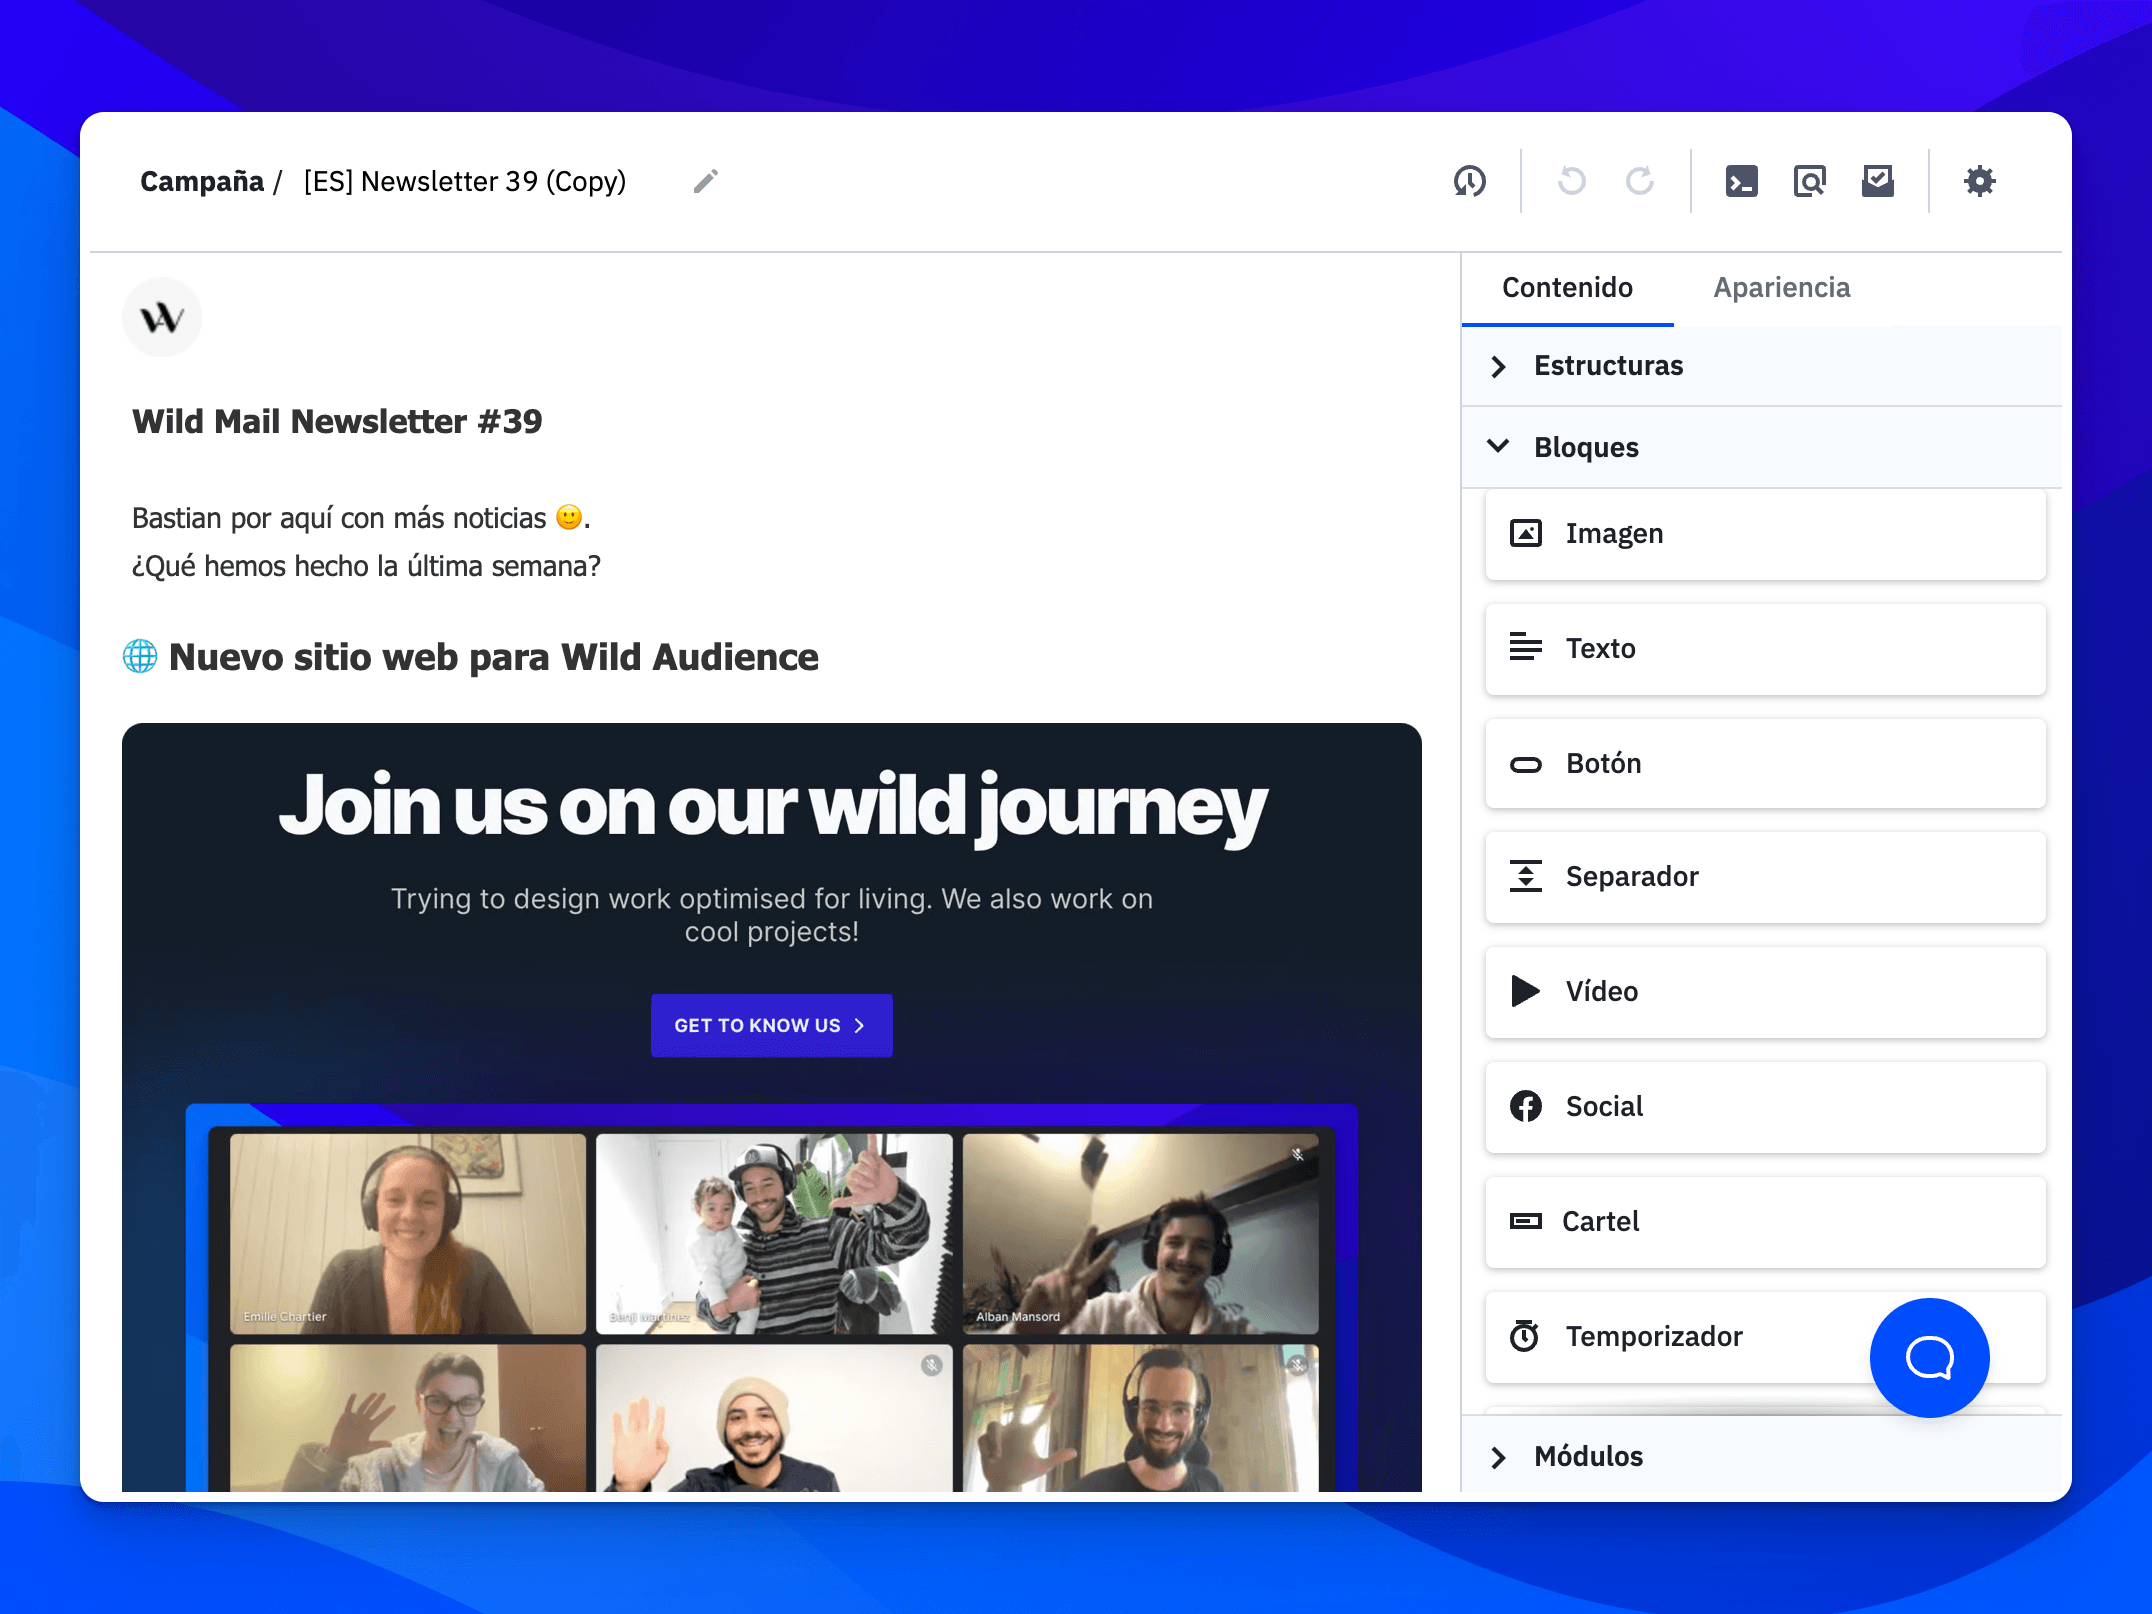2152x1614 pixels.
Task: Click the Imagen block picture icon
Action: (1526, 533)
